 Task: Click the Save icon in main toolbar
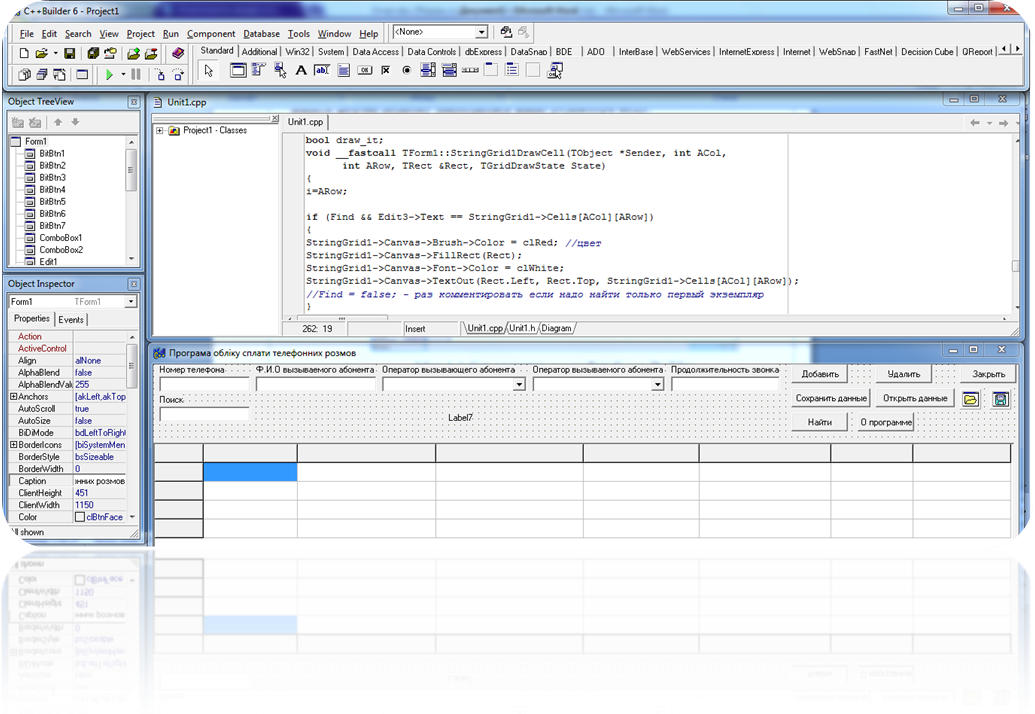point(70,53)
